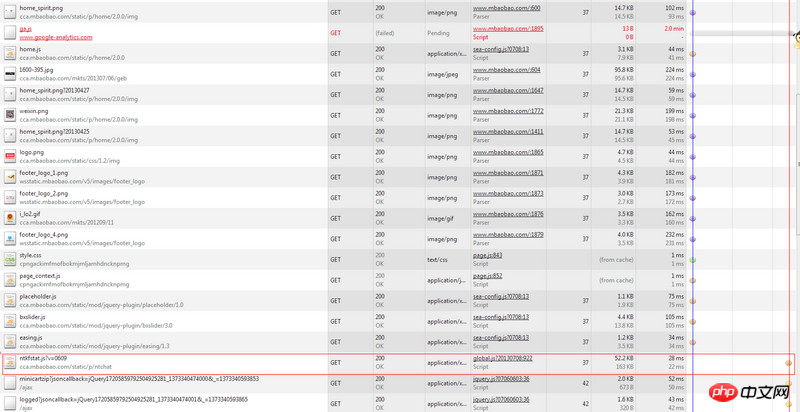Click the '(from cache)' size in style.css row
Viewport: 800px width, 412px height.
click(x=616, y=260)
